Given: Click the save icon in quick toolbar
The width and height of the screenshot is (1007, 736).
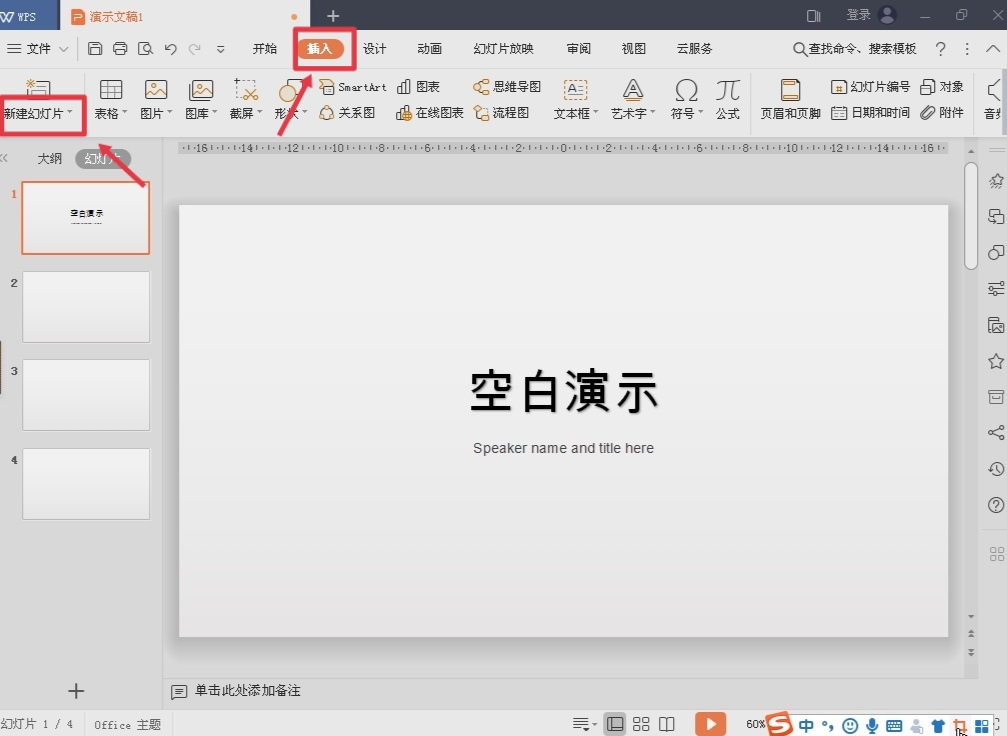Looking at the screenshot, I should tap(95, 49).
